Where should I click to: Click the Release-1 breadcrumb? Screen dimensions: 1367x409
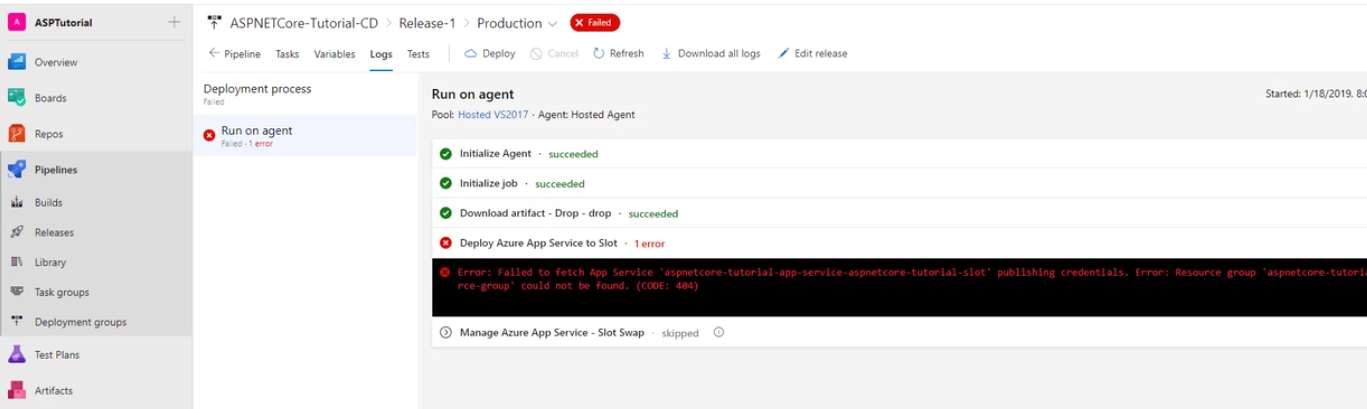[x=427, y=23]
